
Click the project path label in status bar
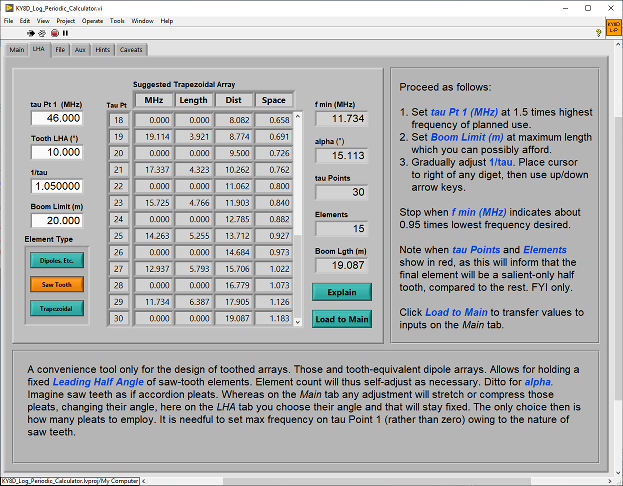(70, 481)
